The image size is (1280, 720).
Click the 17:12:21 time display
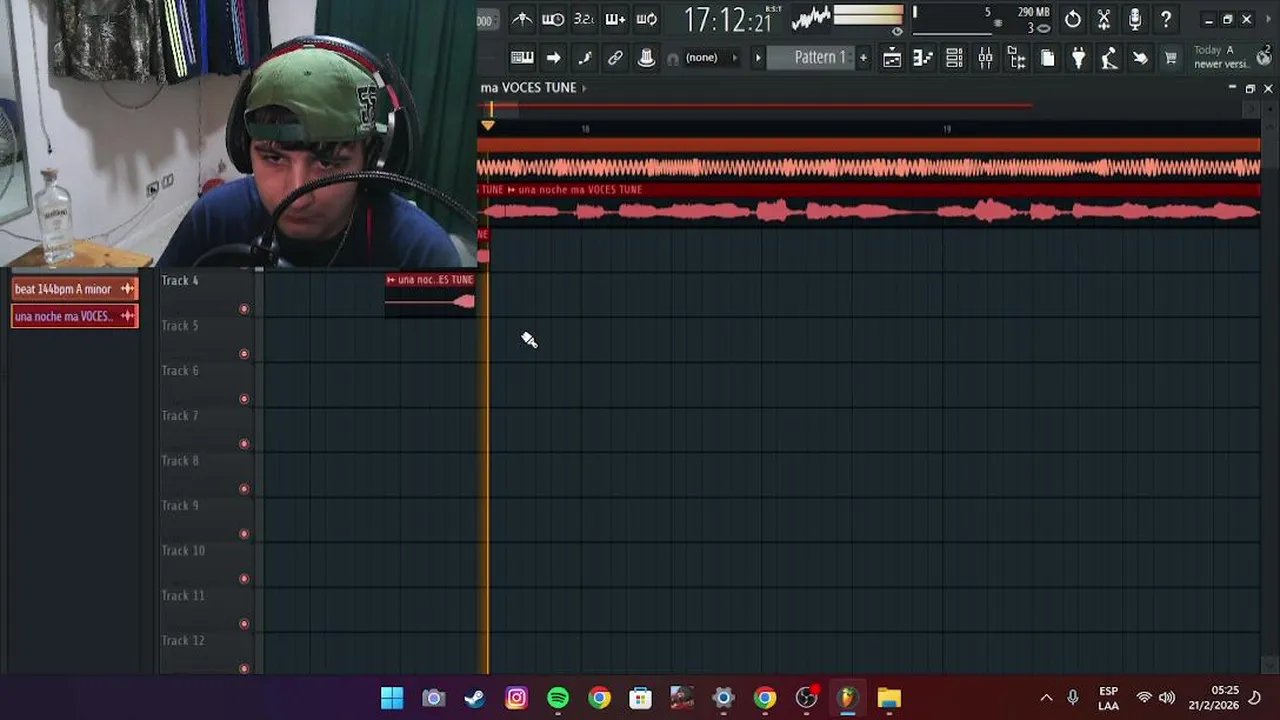point(729,20)
